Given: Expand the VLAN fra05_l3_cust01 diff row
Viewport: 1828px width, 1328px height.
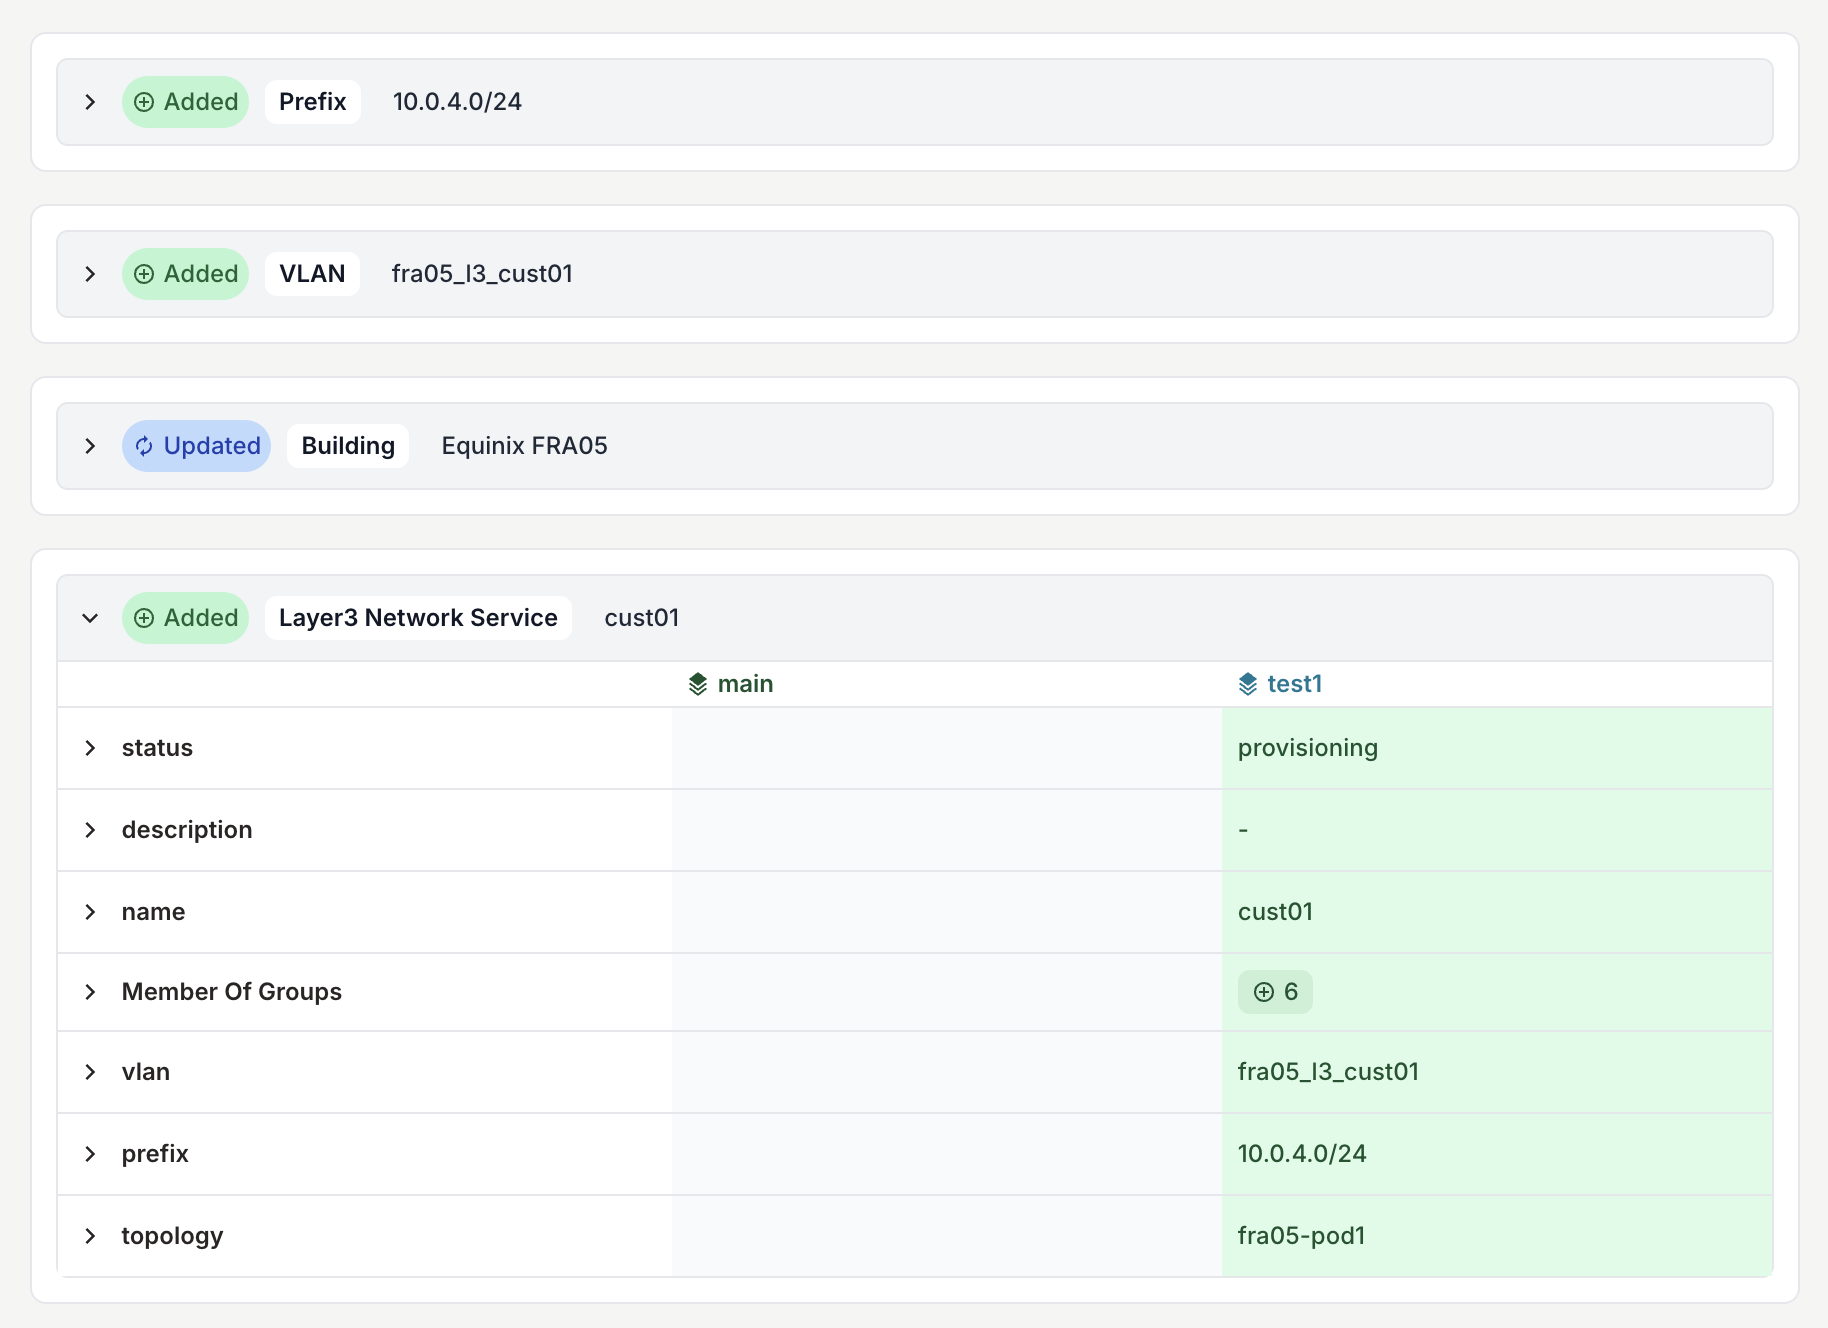Looking at the screenshot, I should click(x=90, y=274).
